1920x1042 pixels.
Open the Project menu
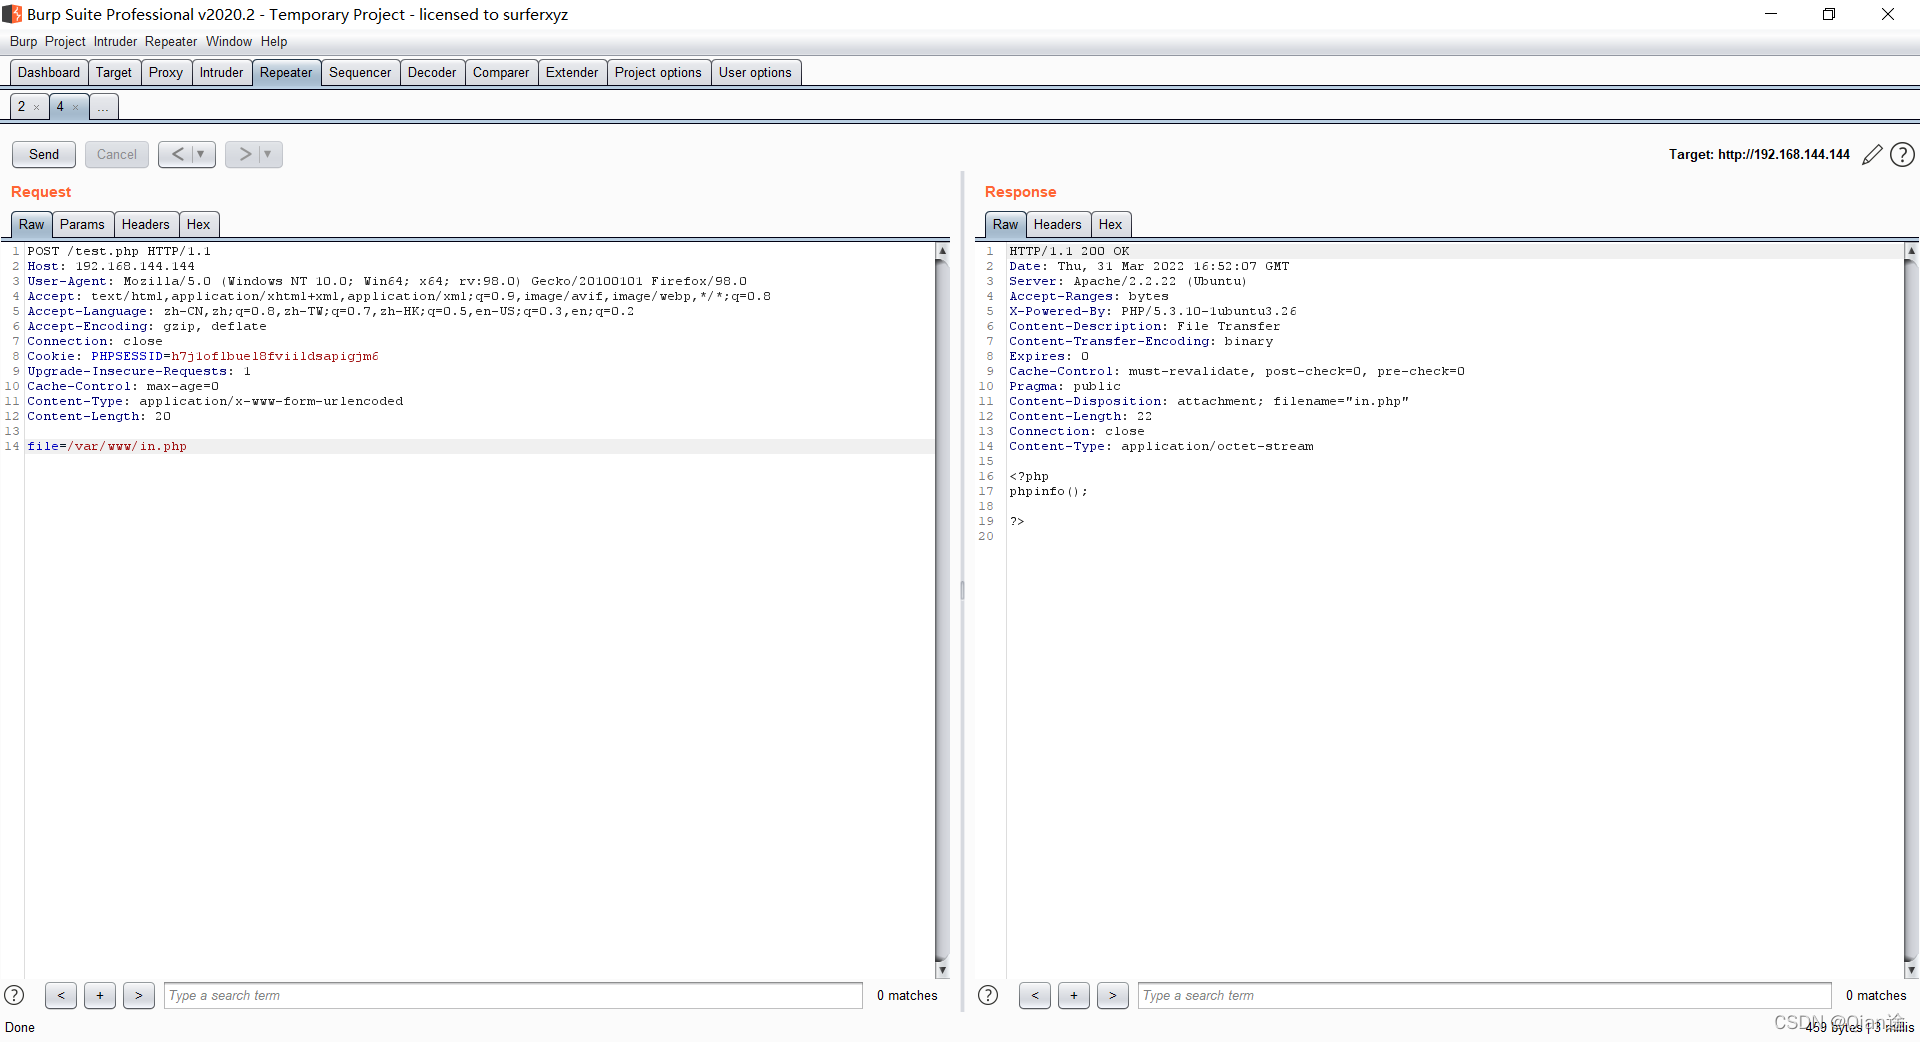(65, 41)
